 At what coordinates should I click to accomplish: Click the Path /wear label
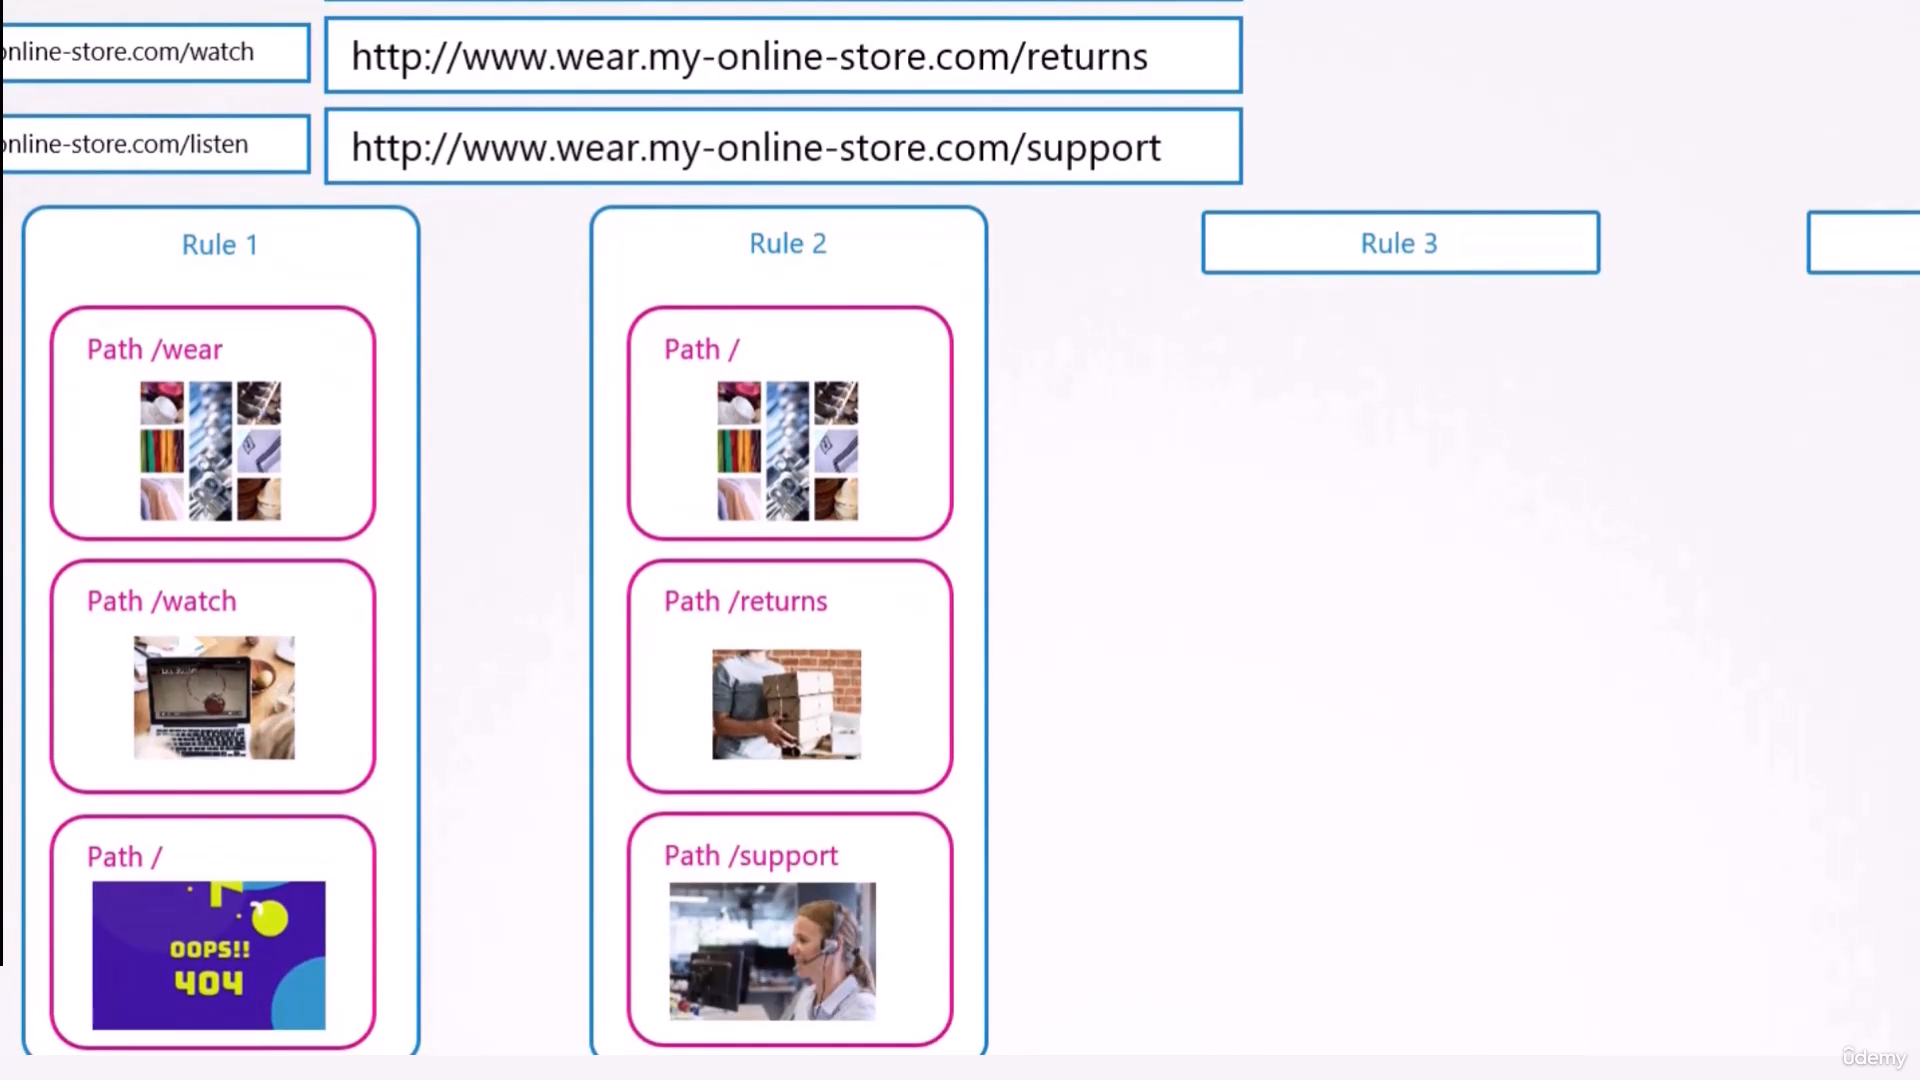click(155, 350)
